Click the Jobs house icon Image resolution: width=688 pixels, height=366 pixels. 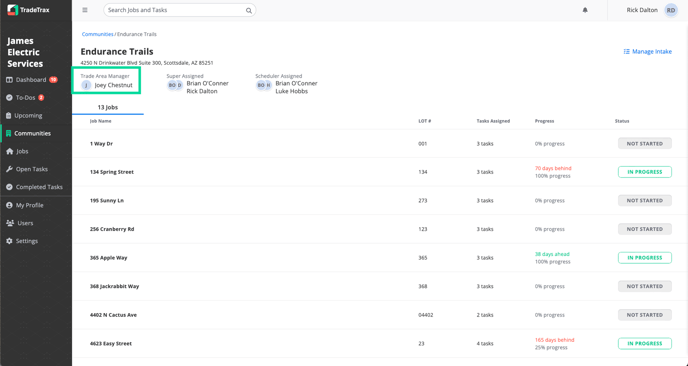click(x=9, y=151)
